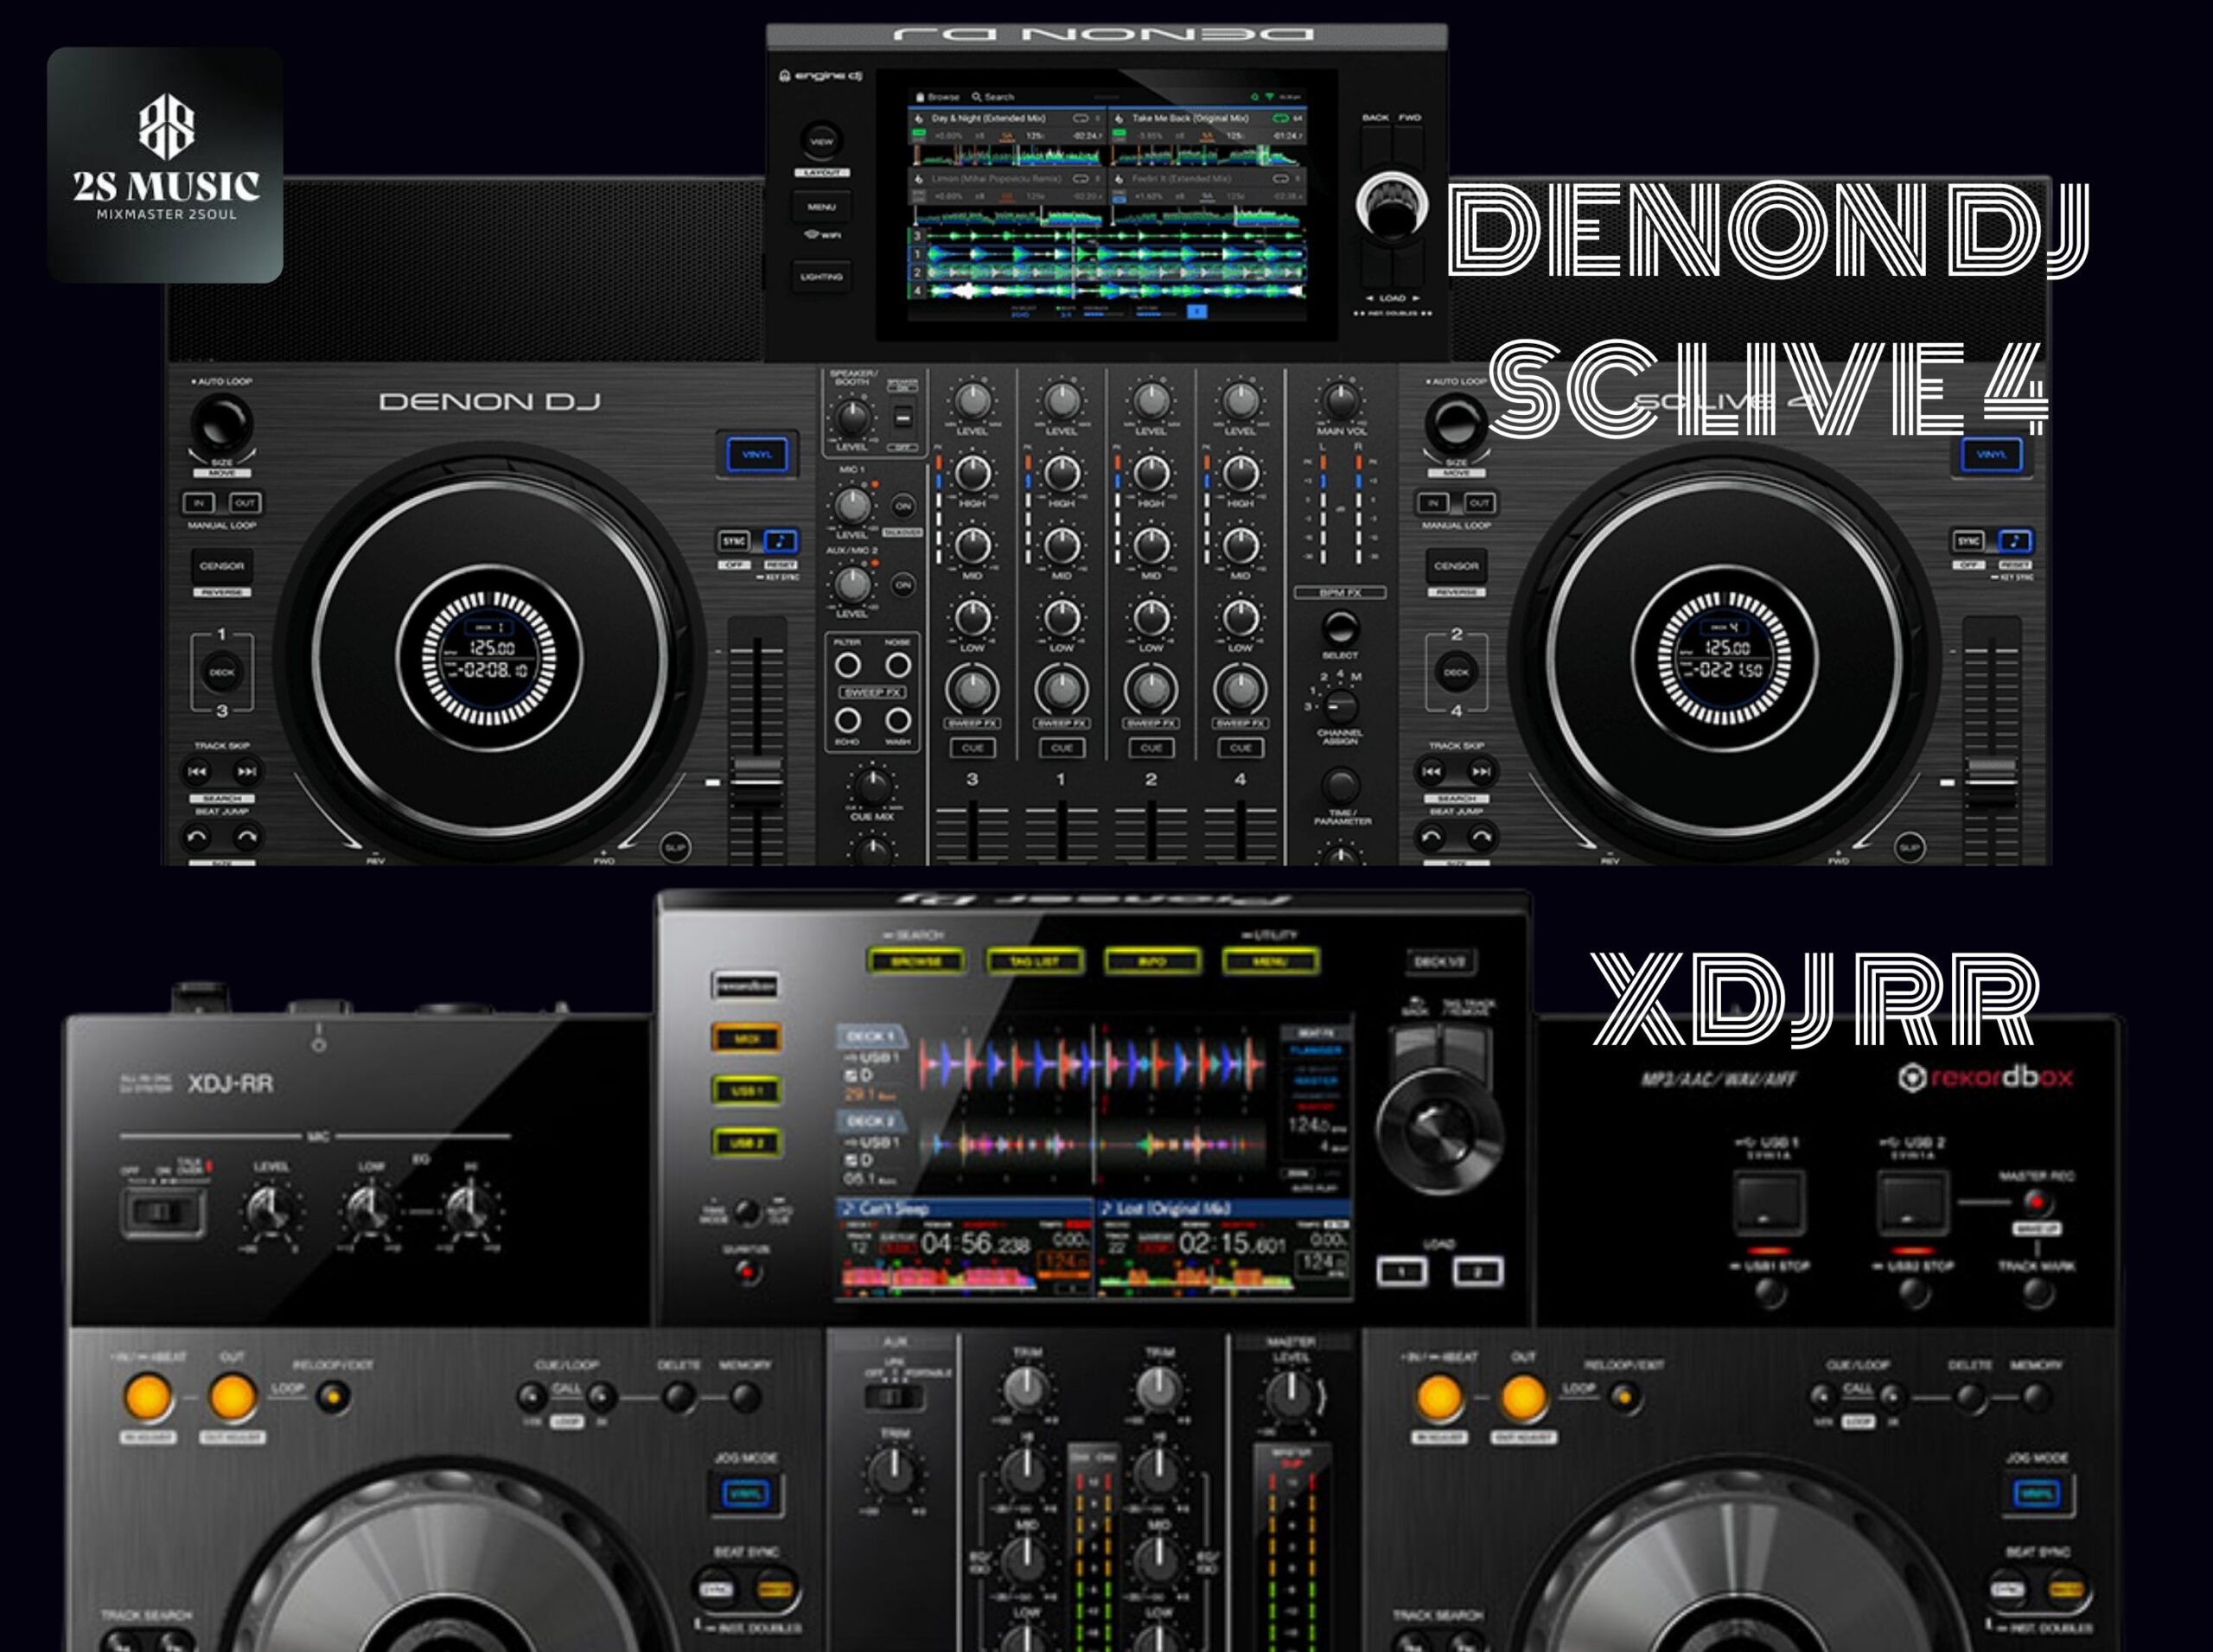Select NOISE sweep FX button
The height and width of the screenshot is (1652, 2213).
click(x=898, y=665)
